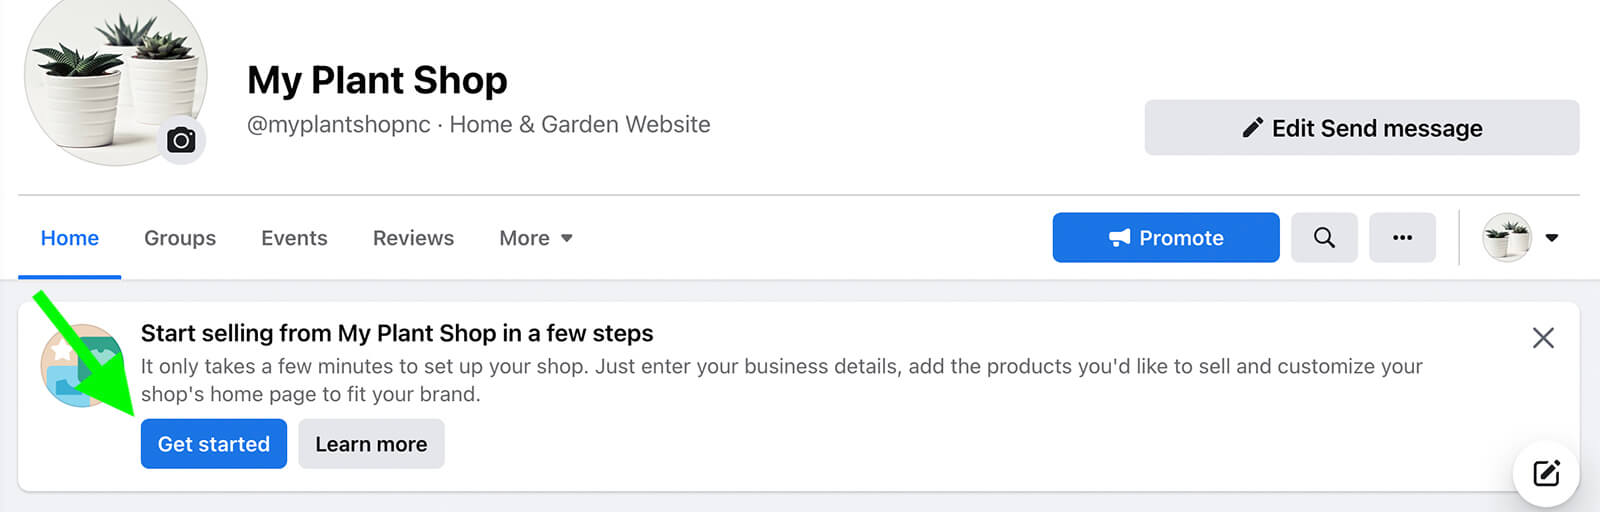The image size is (1600, 512).
Task: Click the camera icon on profile photo
Action: pos(181,140)
